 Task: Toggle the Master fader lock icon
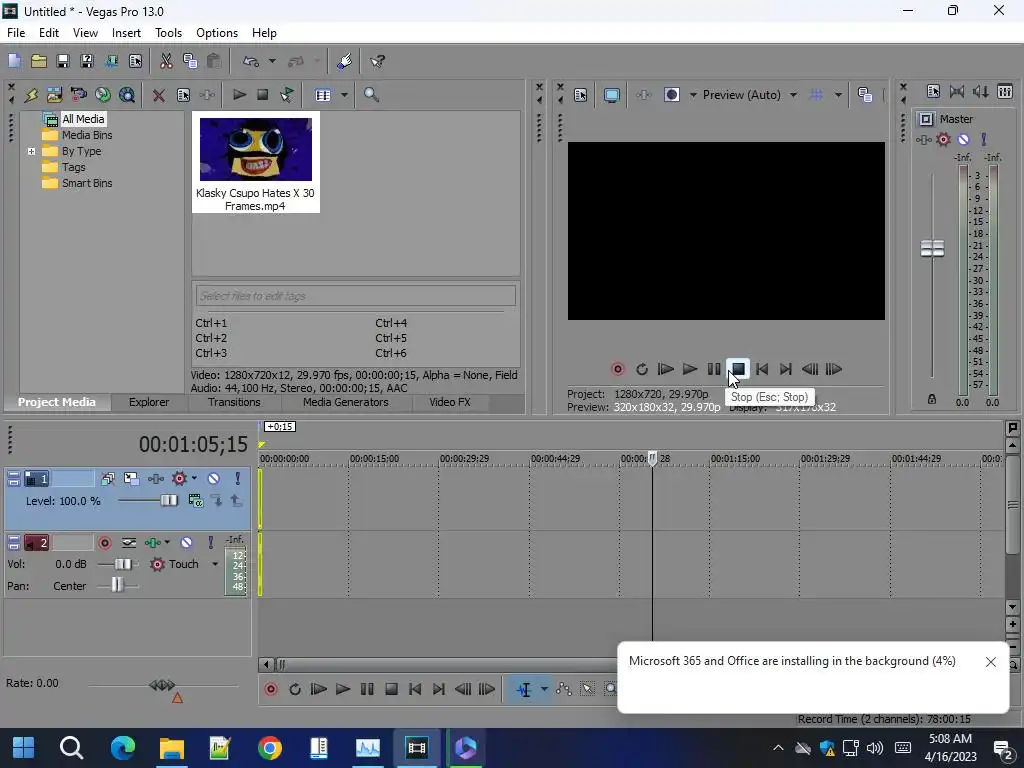click(x=932, y=399)
